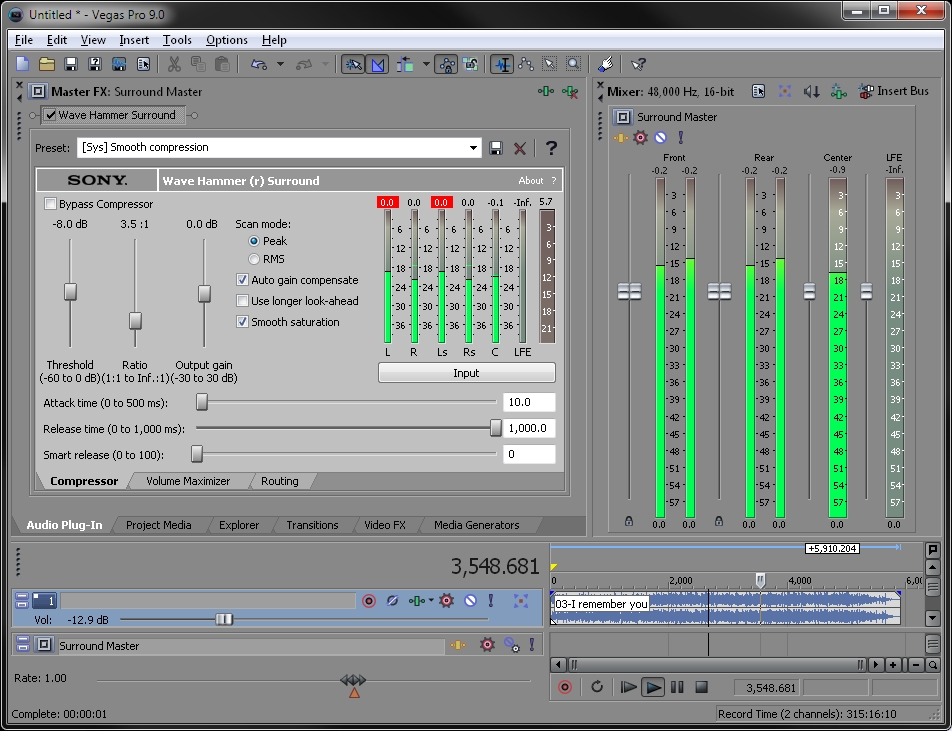Viewport: 952px width, 731px height.
Task: Mute the Surround Master bus in Mixer
Action: (661, 137)
